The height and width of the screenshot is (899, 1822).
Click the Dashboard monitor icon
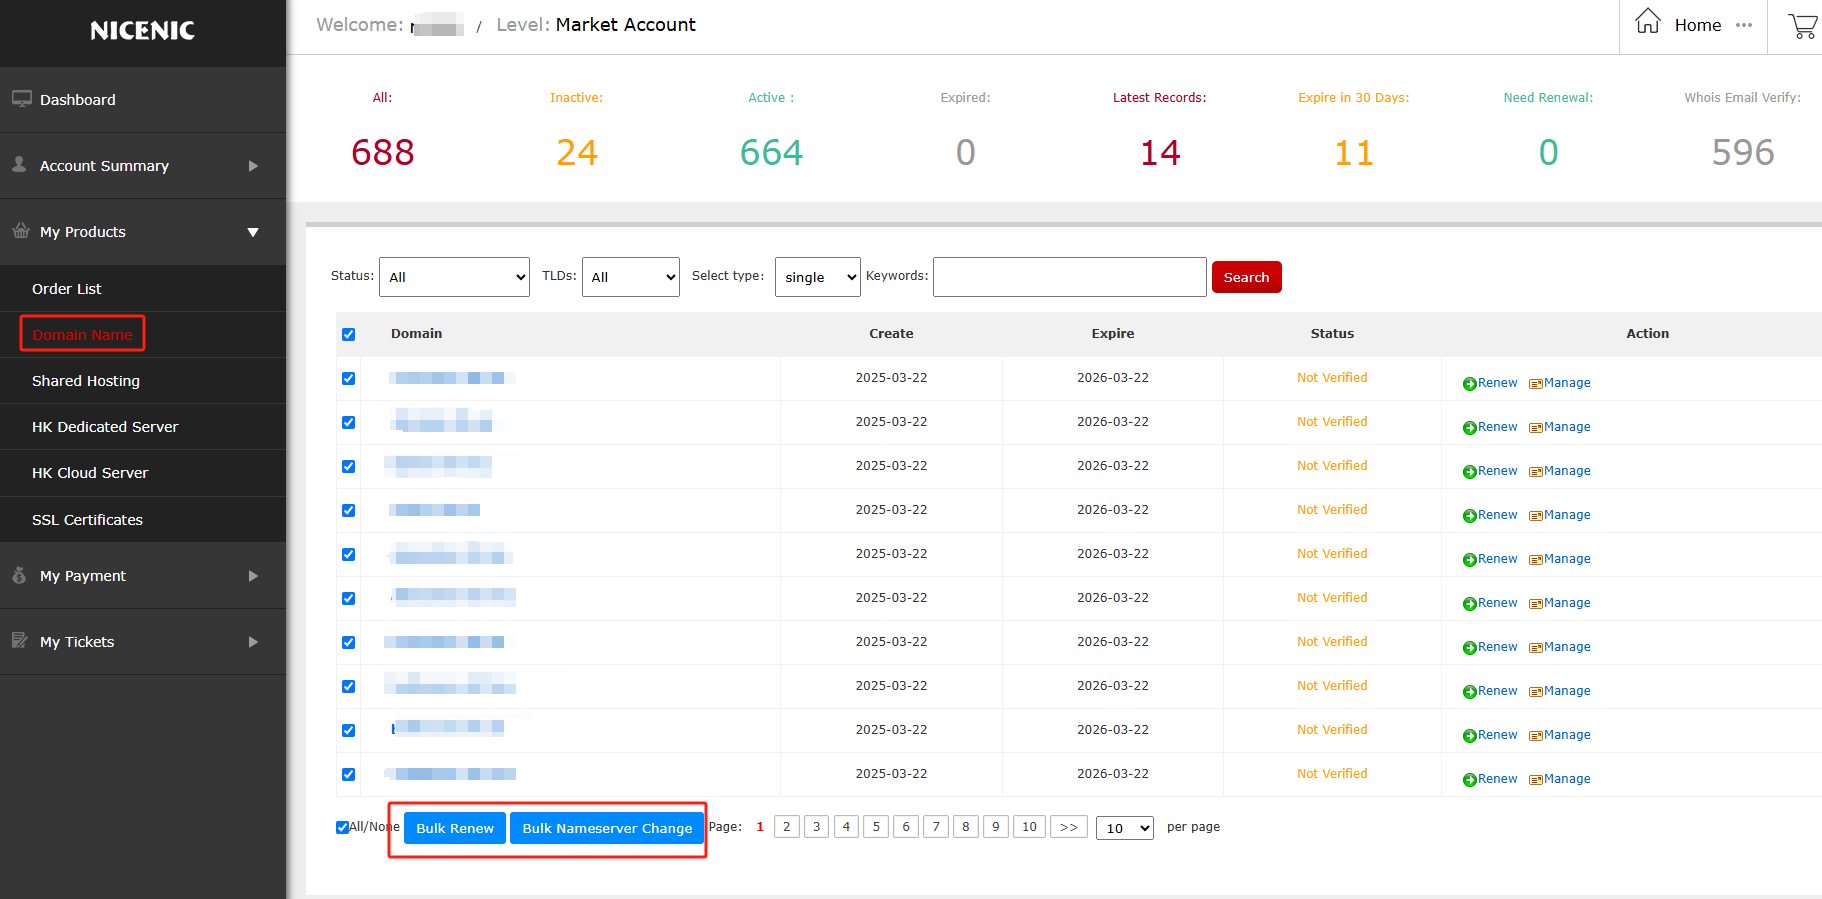tap(21, 99)
